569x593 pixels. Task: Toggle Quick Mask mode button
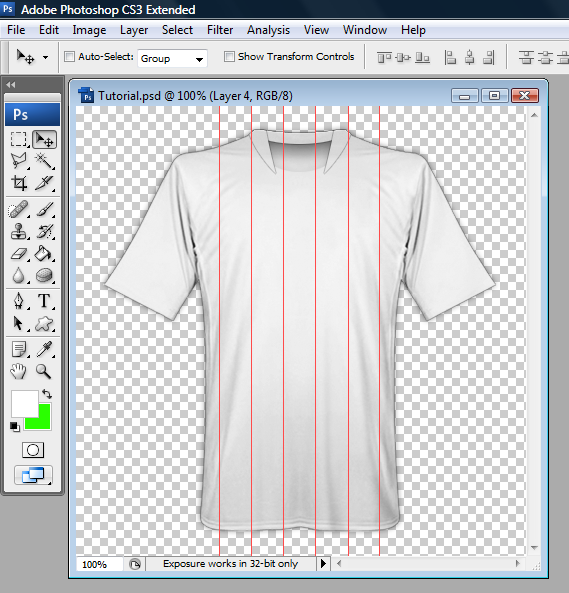pyautogui.click(x=33, y=450)
